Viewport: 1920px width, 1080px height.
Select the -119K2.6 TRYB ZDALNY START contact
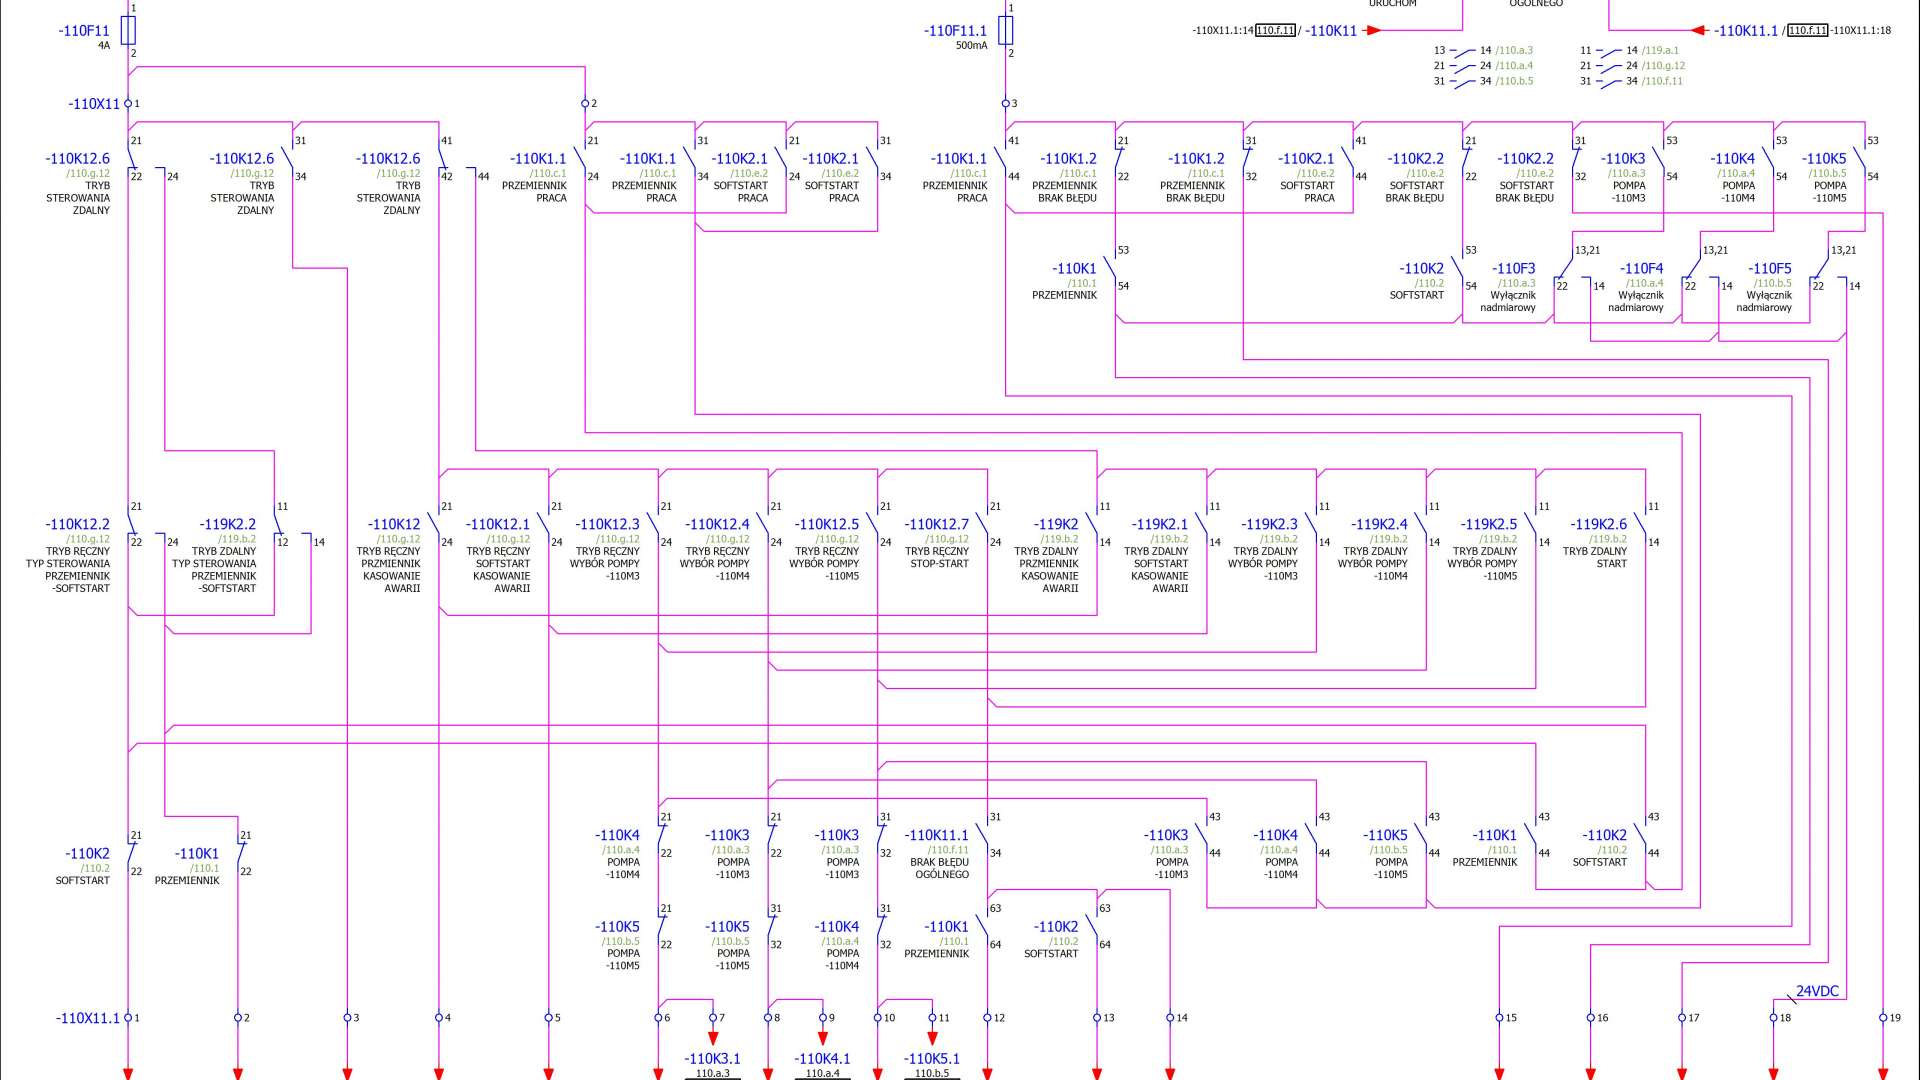pos(1640,524)
